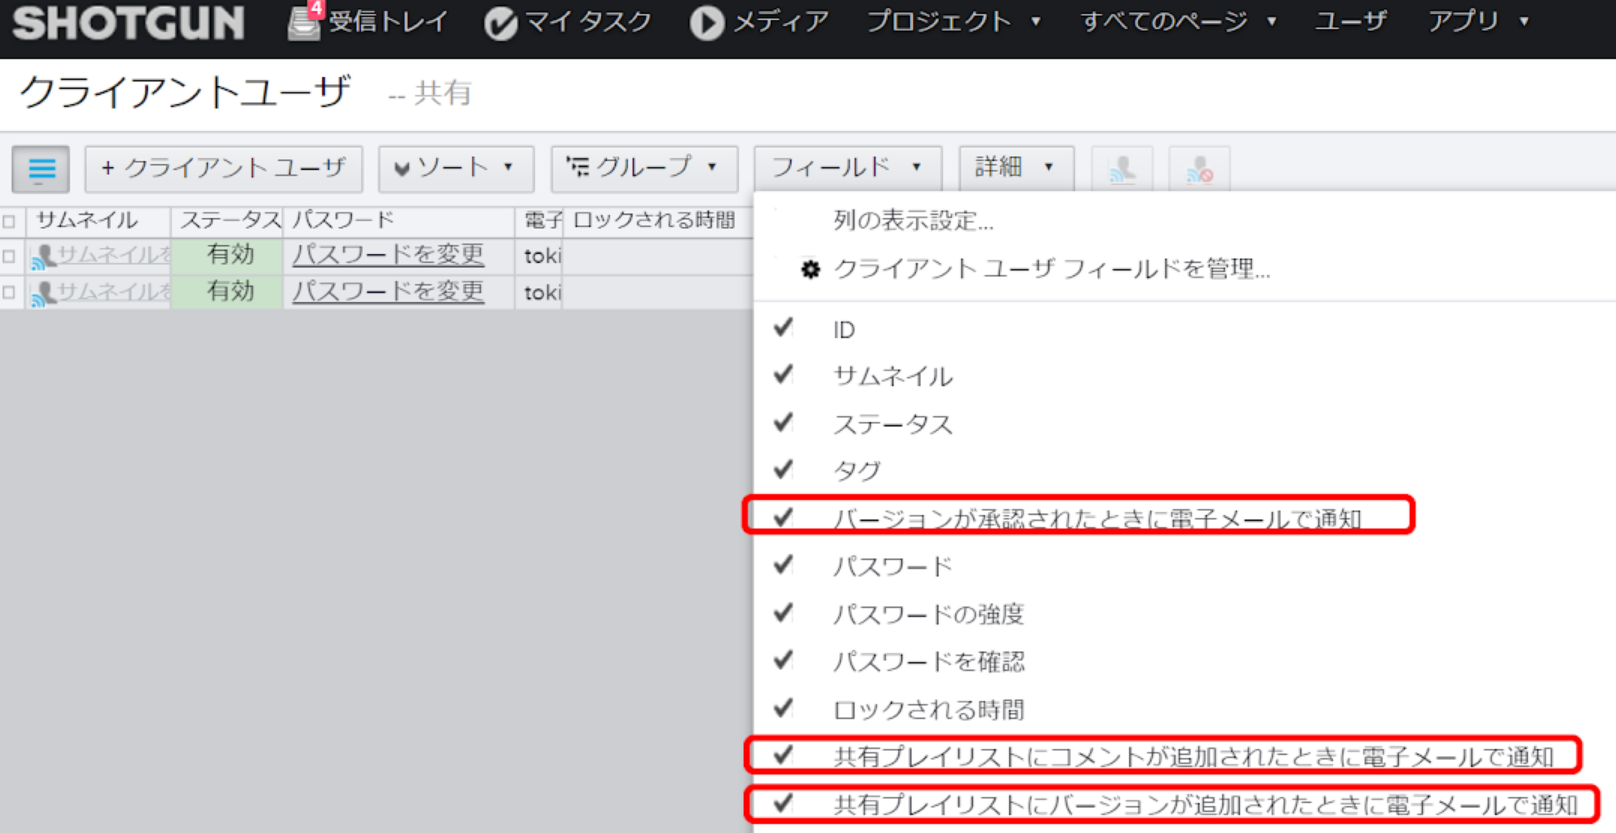1616x833 pixels.
Task: Click サムネイル upload link in second row
Action: click(114, 292)
